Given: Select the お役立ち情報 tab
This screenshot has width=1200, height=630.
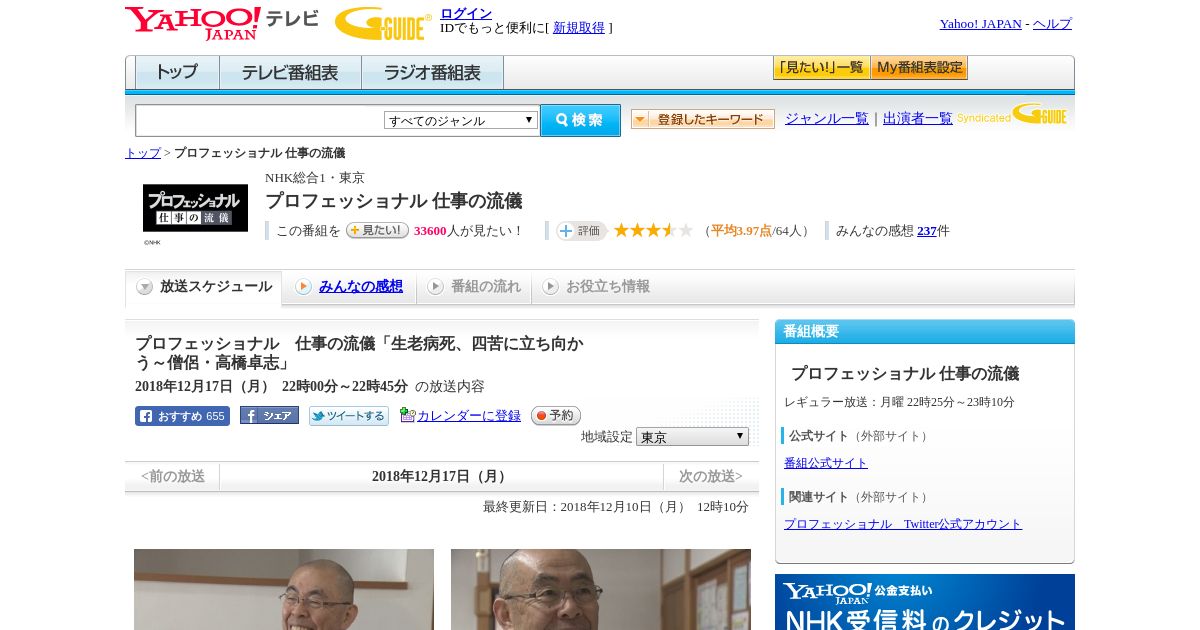Looking at the screenshot, I should pos(596,287).
